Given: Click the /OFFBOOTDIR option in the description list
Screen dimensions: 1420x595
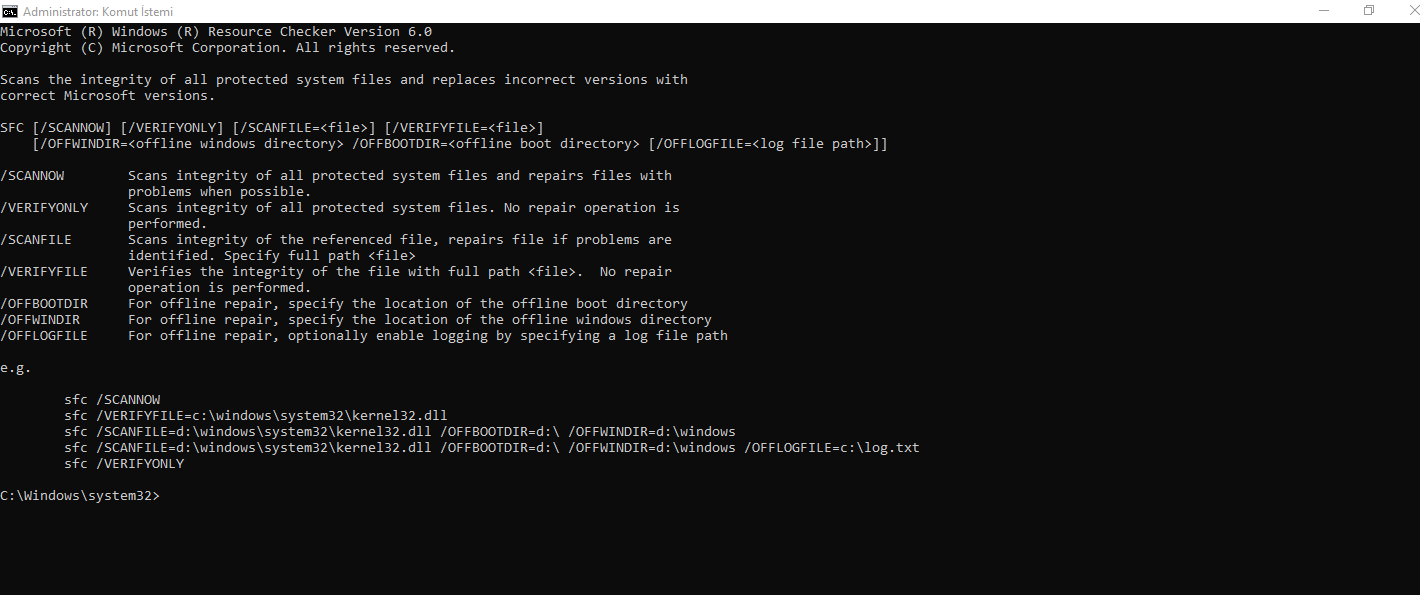Looking at the screenshot, I should [x=44, y=304].
